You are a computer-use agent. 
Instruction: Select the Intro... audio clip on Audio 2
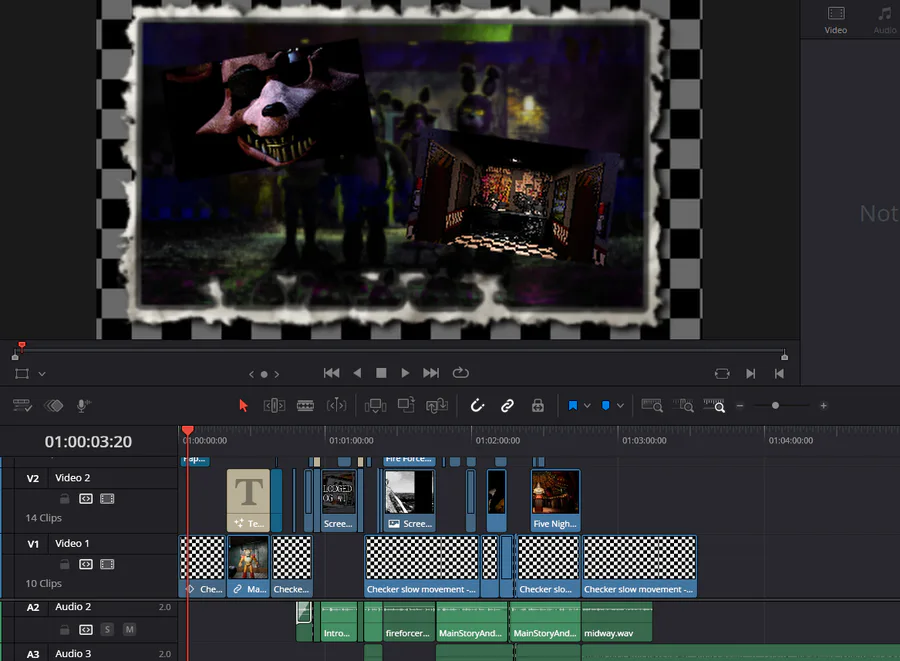pos(339,621)
